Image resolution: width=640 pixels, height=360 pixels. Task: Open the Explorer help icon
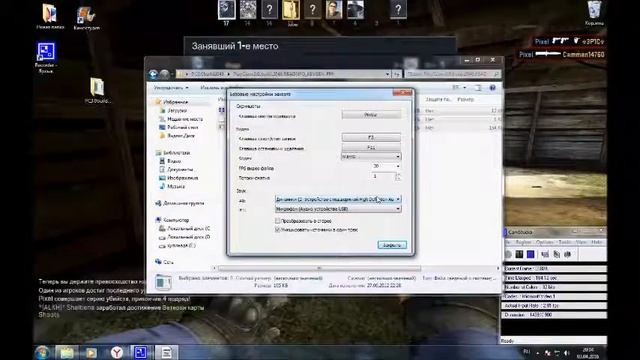point(493,88)
